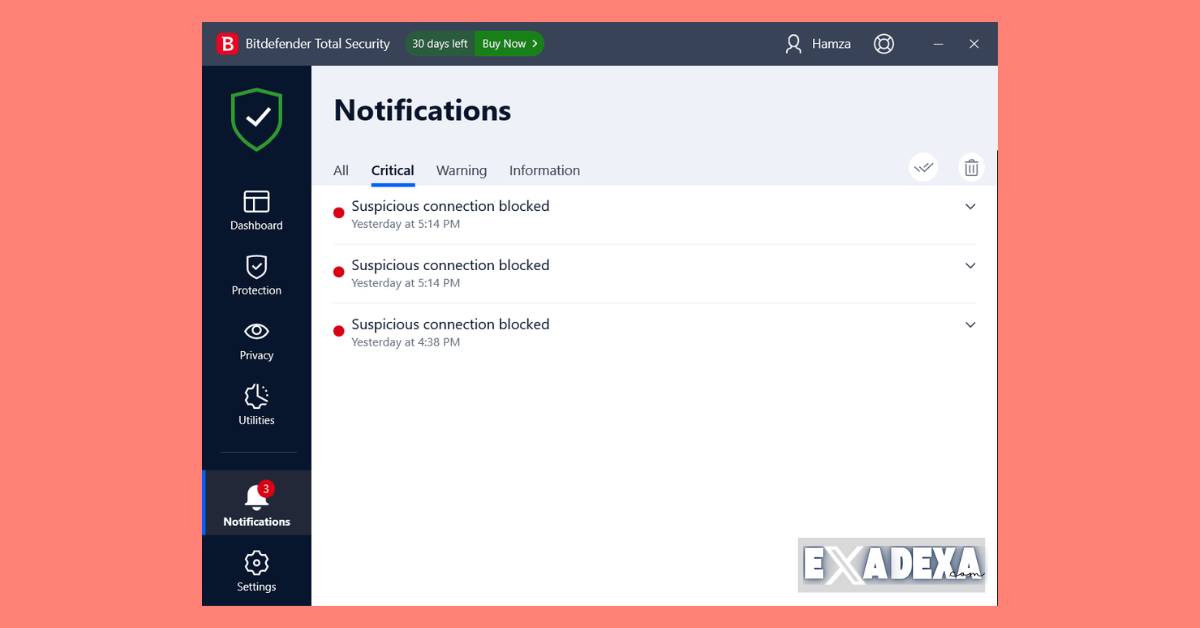The height and width of the screenshot is (628, 1200).
Task: Click the Buy Now button
Action: pos(508,43)
